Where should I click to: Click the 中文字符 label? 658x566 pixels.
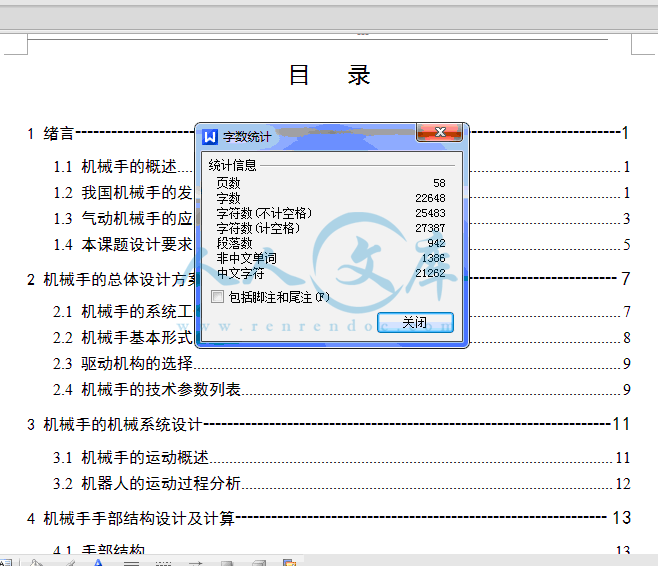[240, 273]
